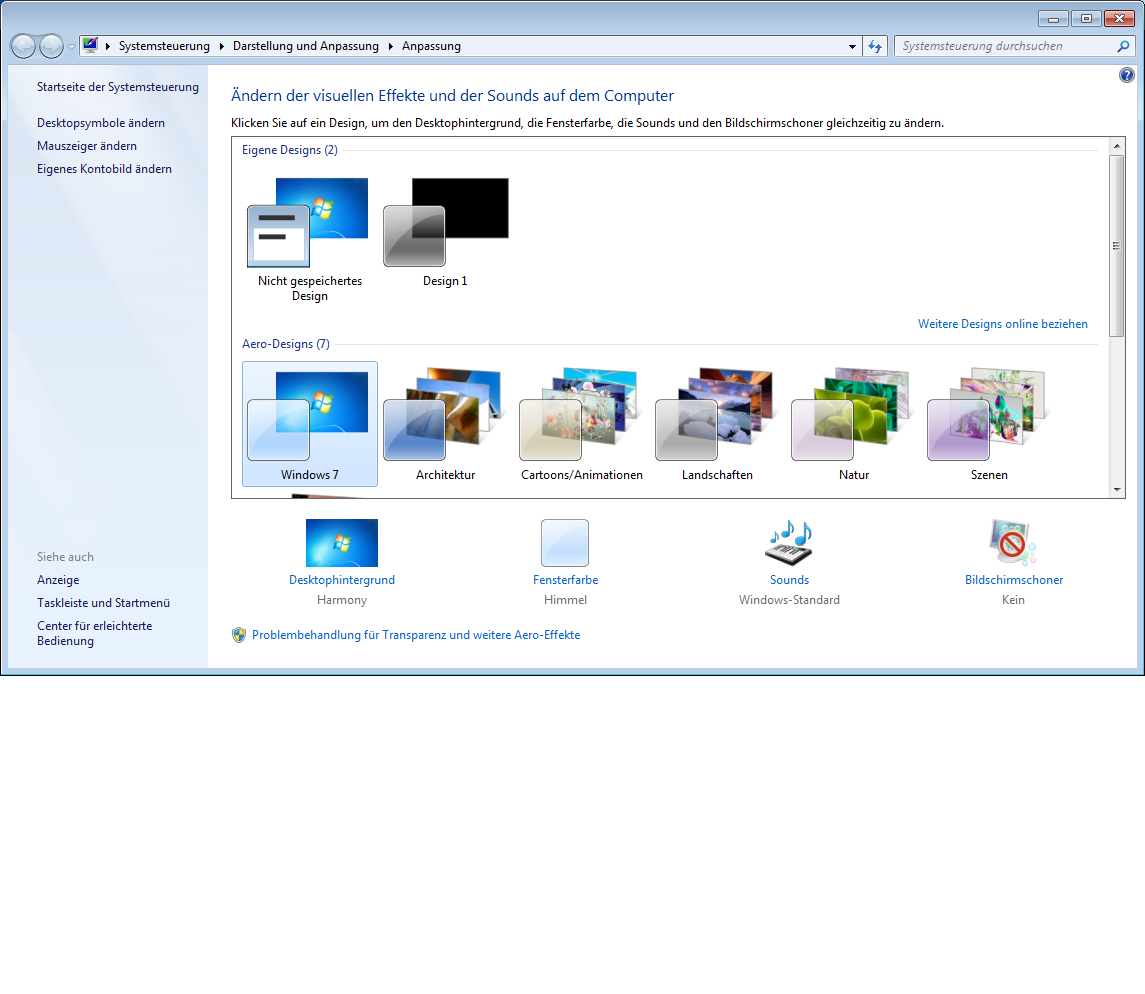Image resolution: width=1145 pixels, height=994 pixels.
Task: Open Mauszeiger ändern
Action: click(87, 146)
